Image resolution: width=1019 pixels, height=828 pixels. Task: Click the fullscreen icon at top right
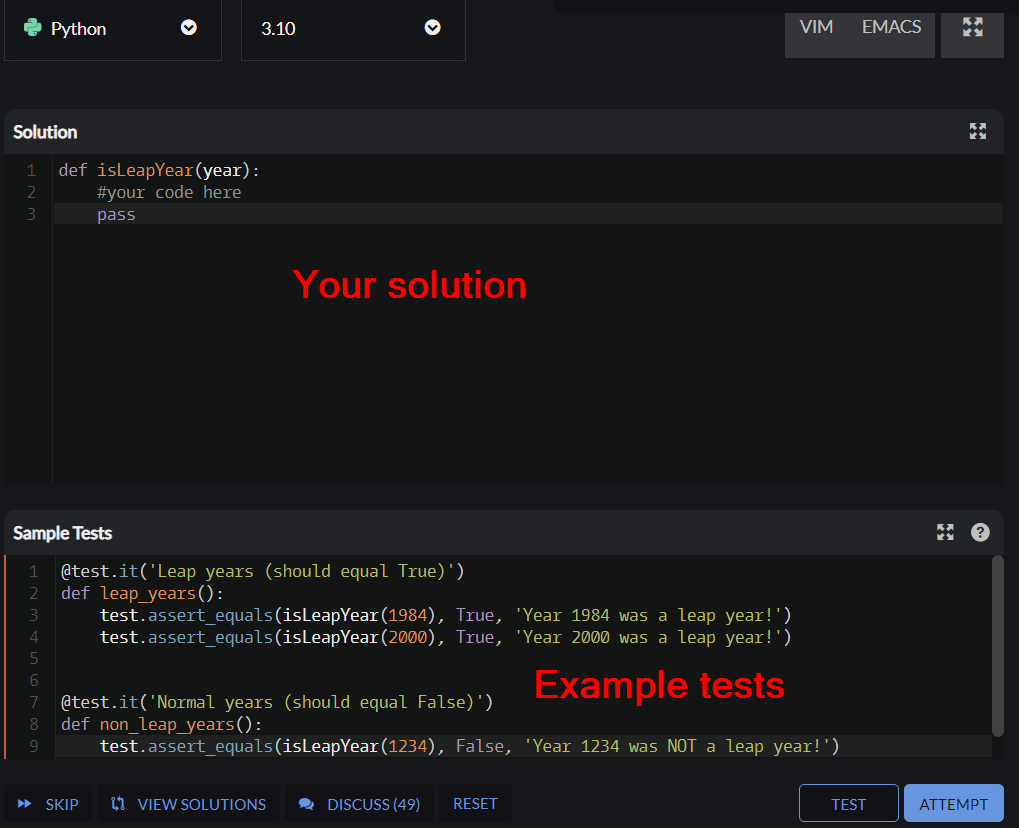pos(971,27)
